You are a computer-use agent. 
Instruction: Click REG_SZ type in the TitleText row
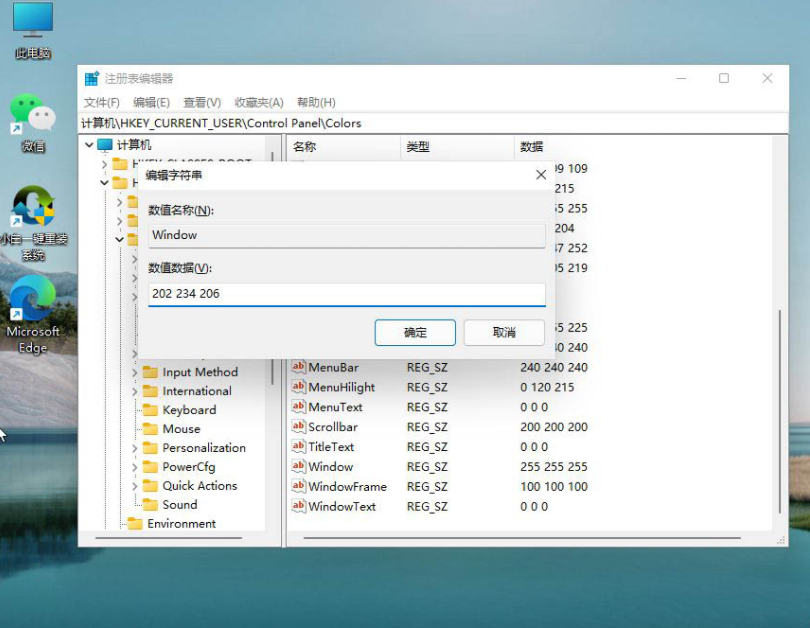pos(427,447)
